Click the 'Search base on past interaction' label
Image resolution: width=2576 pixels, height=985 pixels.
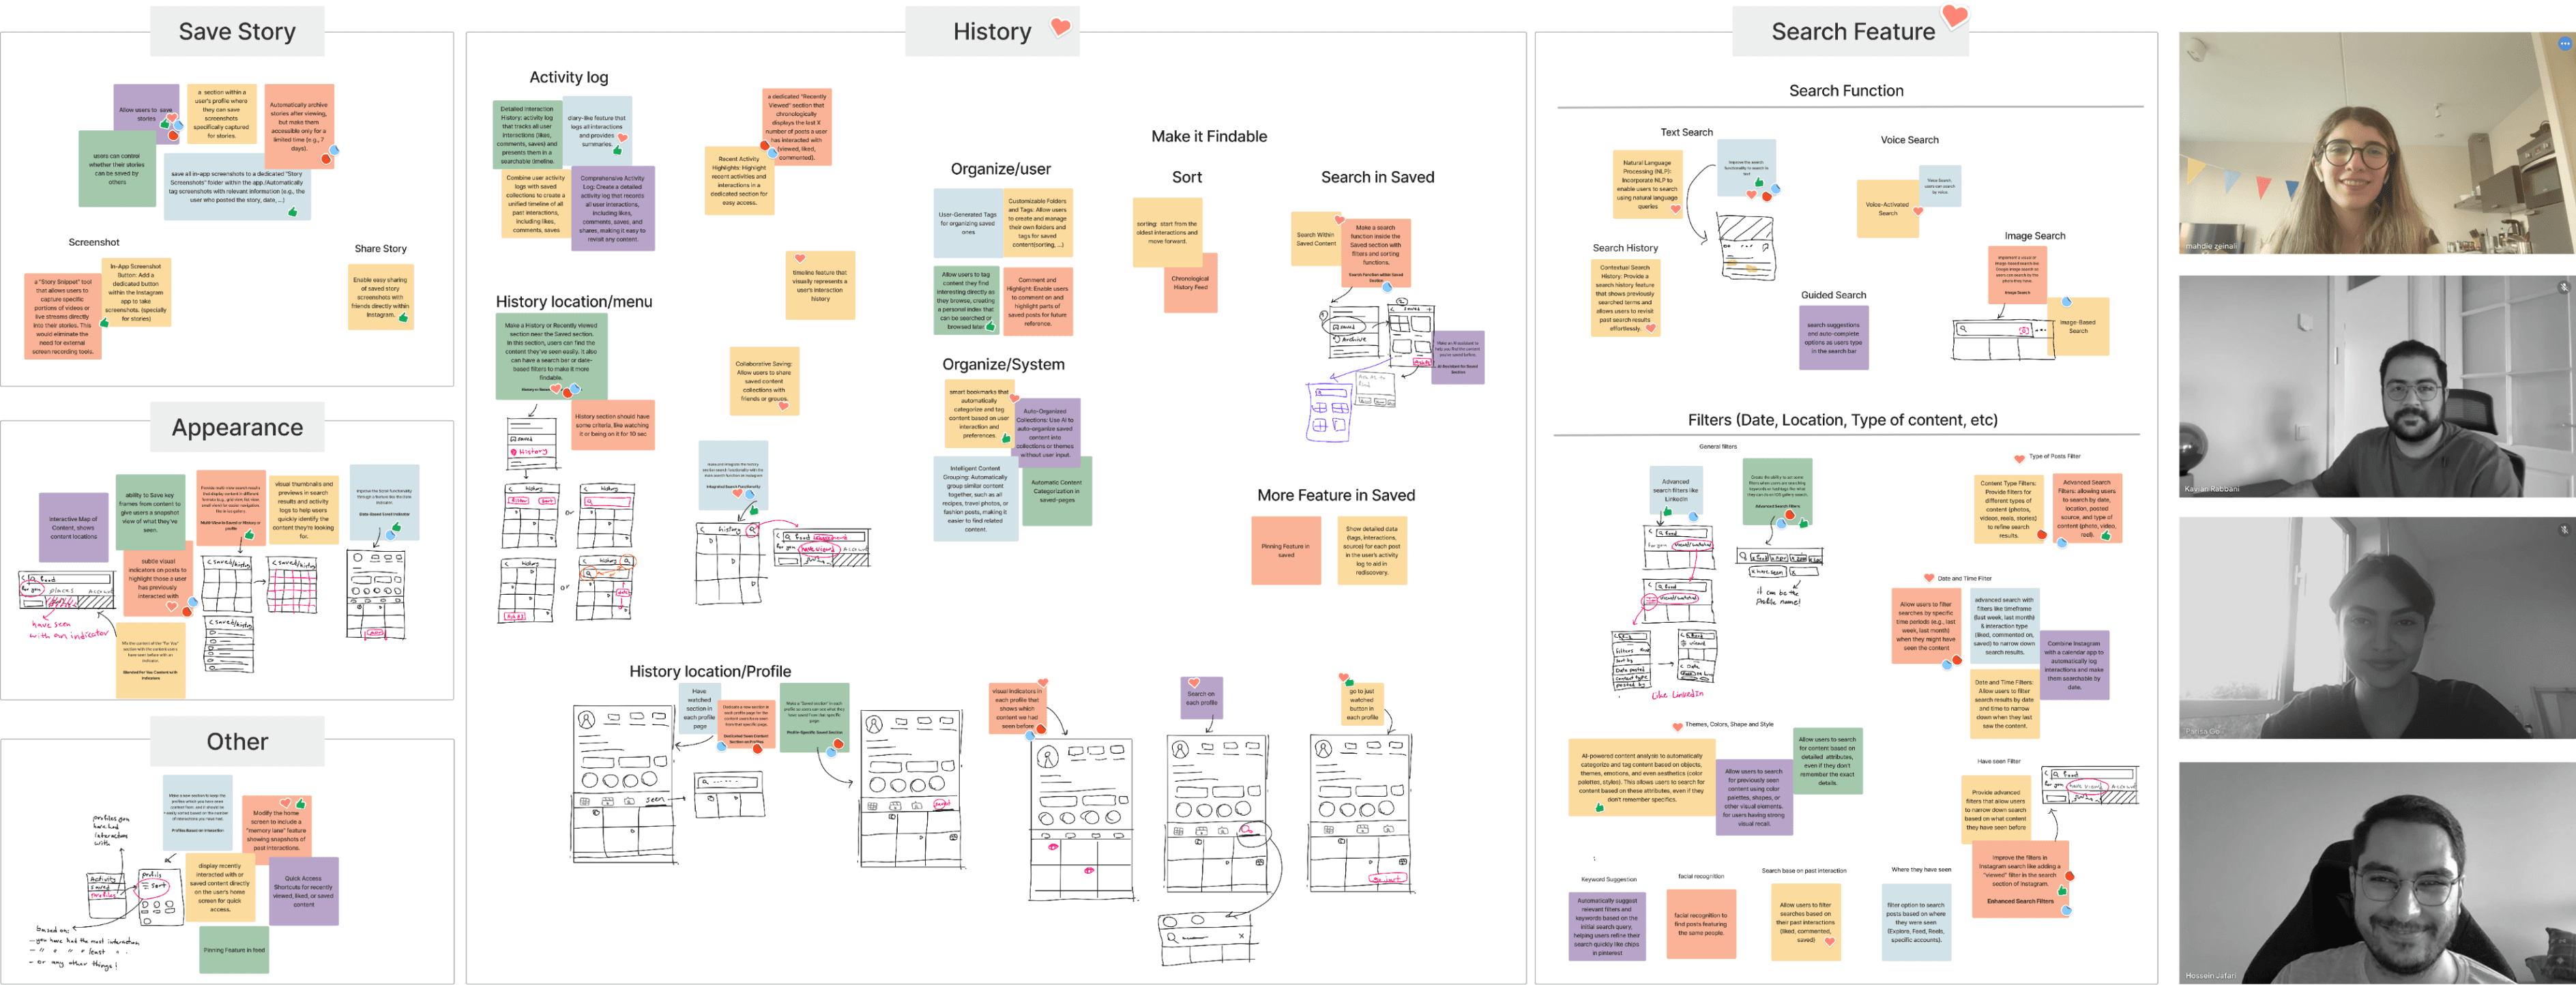coord(1803,871)
